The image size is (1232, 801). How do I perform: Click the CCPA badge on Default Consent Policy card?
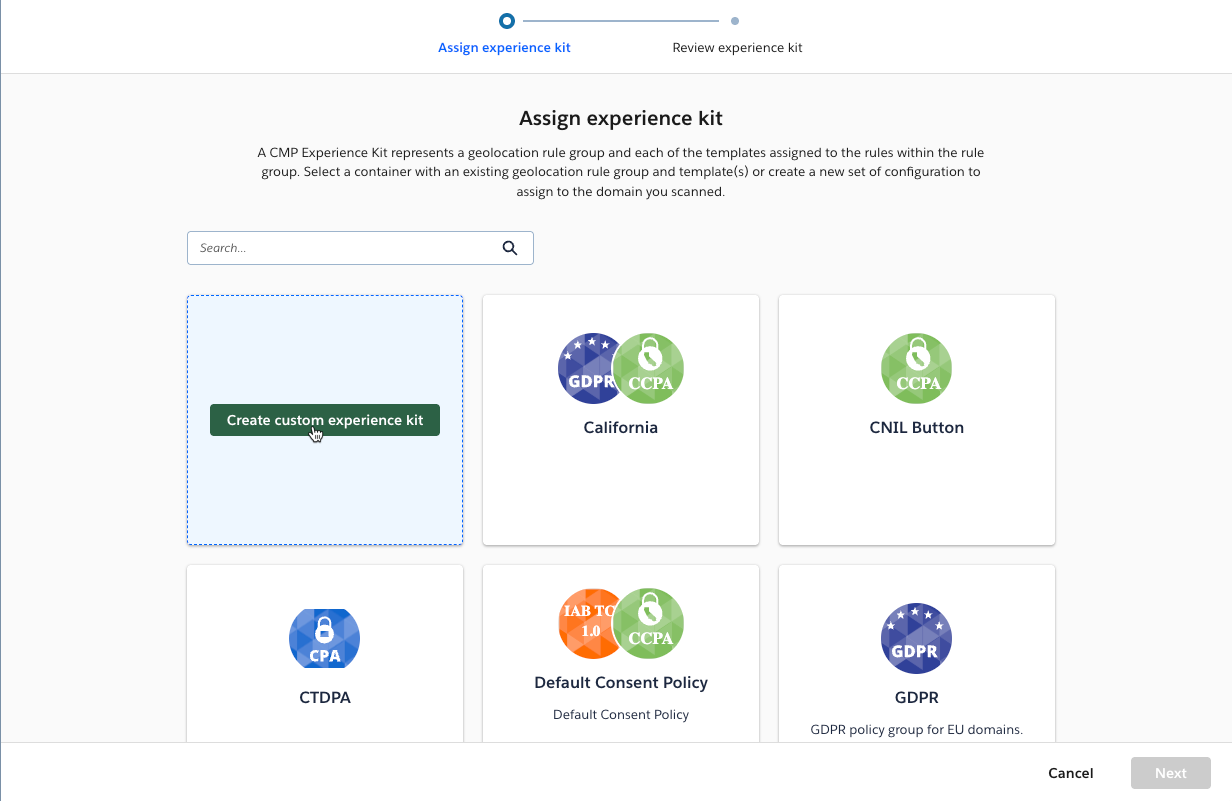pos(648,624)
